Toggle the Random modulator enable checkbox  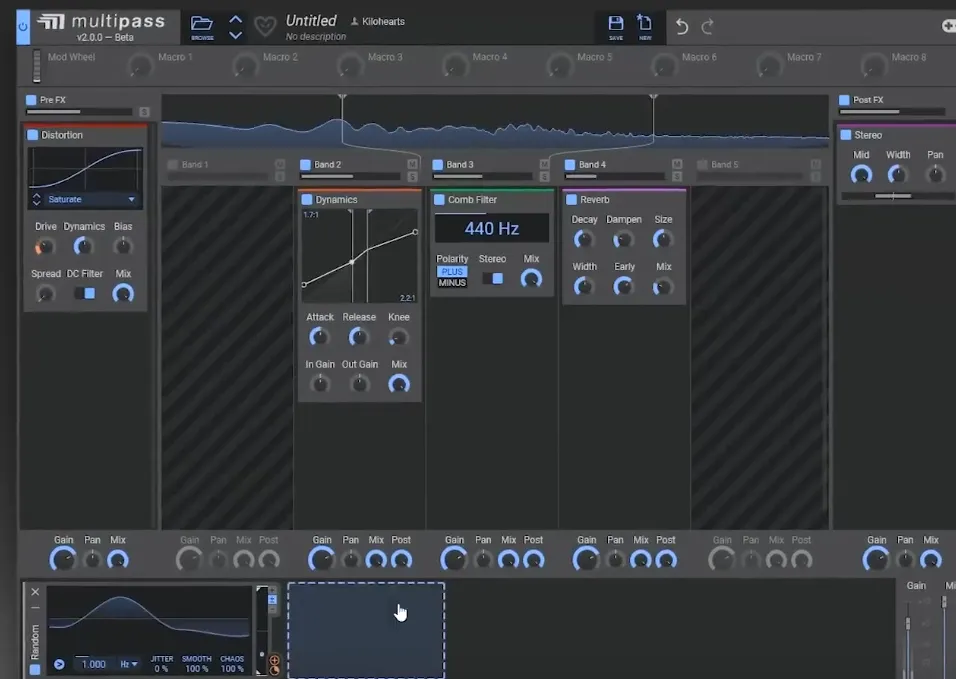click(x=35, y=670)
